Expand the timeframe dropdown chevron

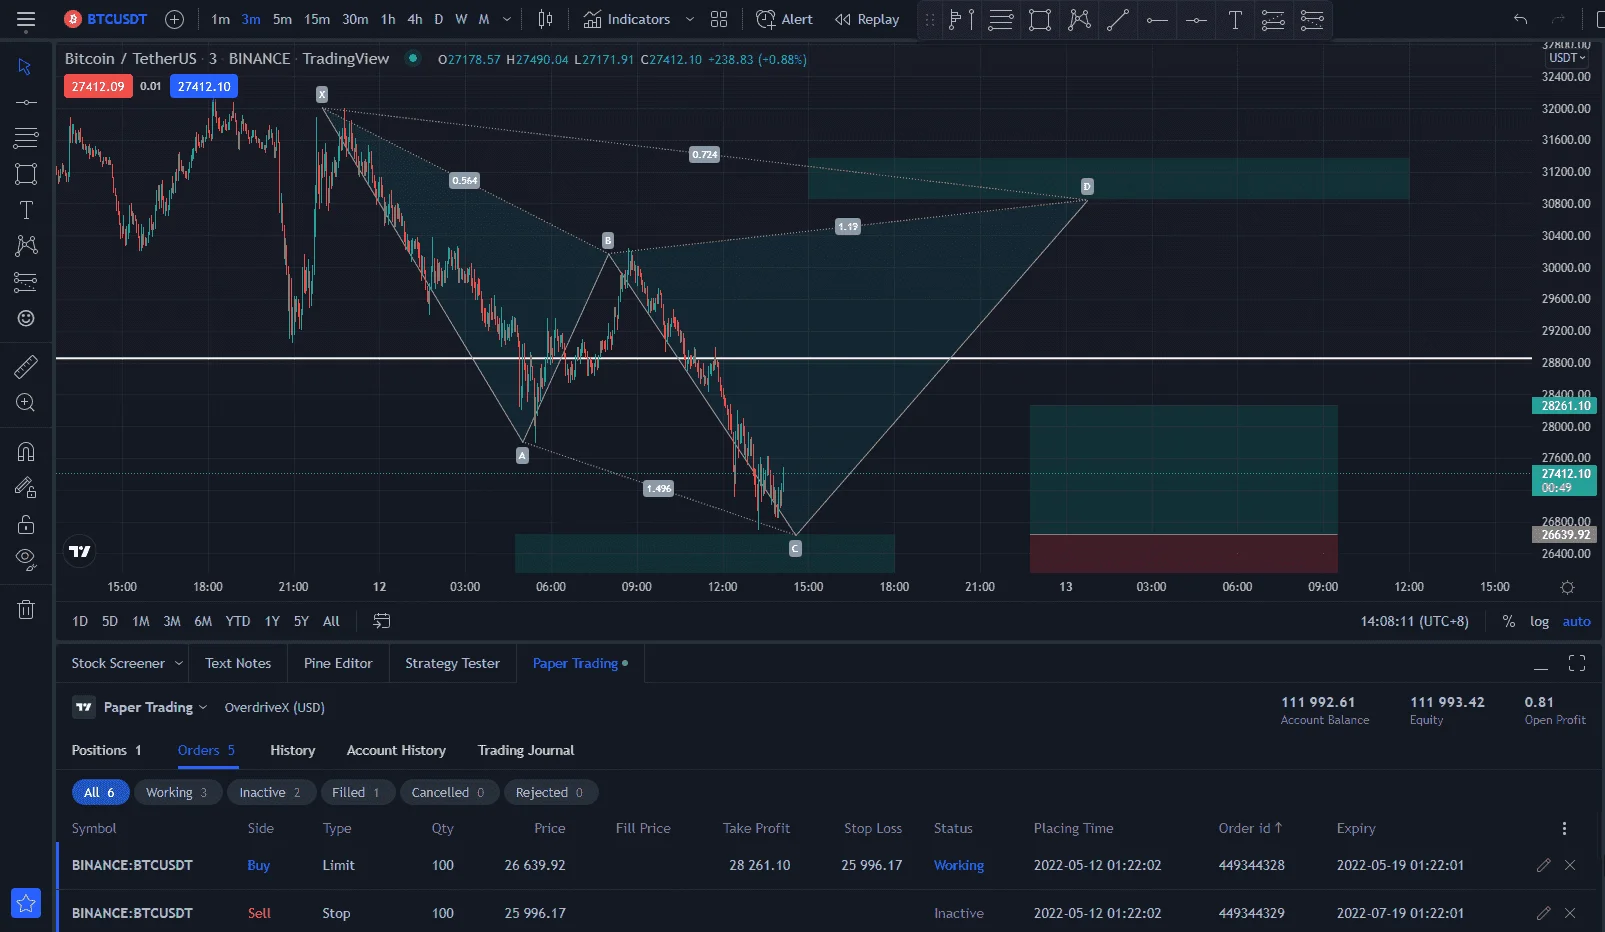click(x=507, y=19)
